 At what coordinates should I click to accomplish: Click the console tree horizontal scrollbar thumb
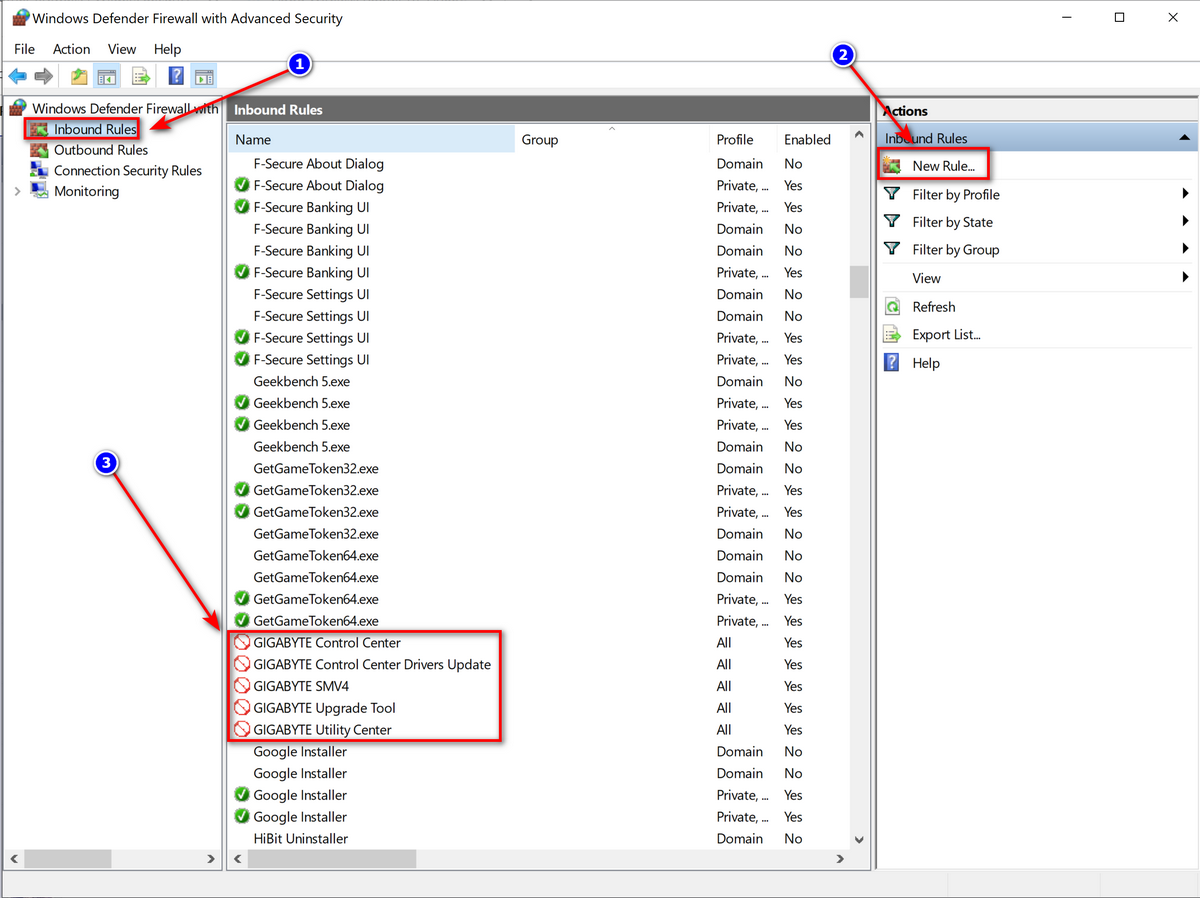(x=68, y=859)
